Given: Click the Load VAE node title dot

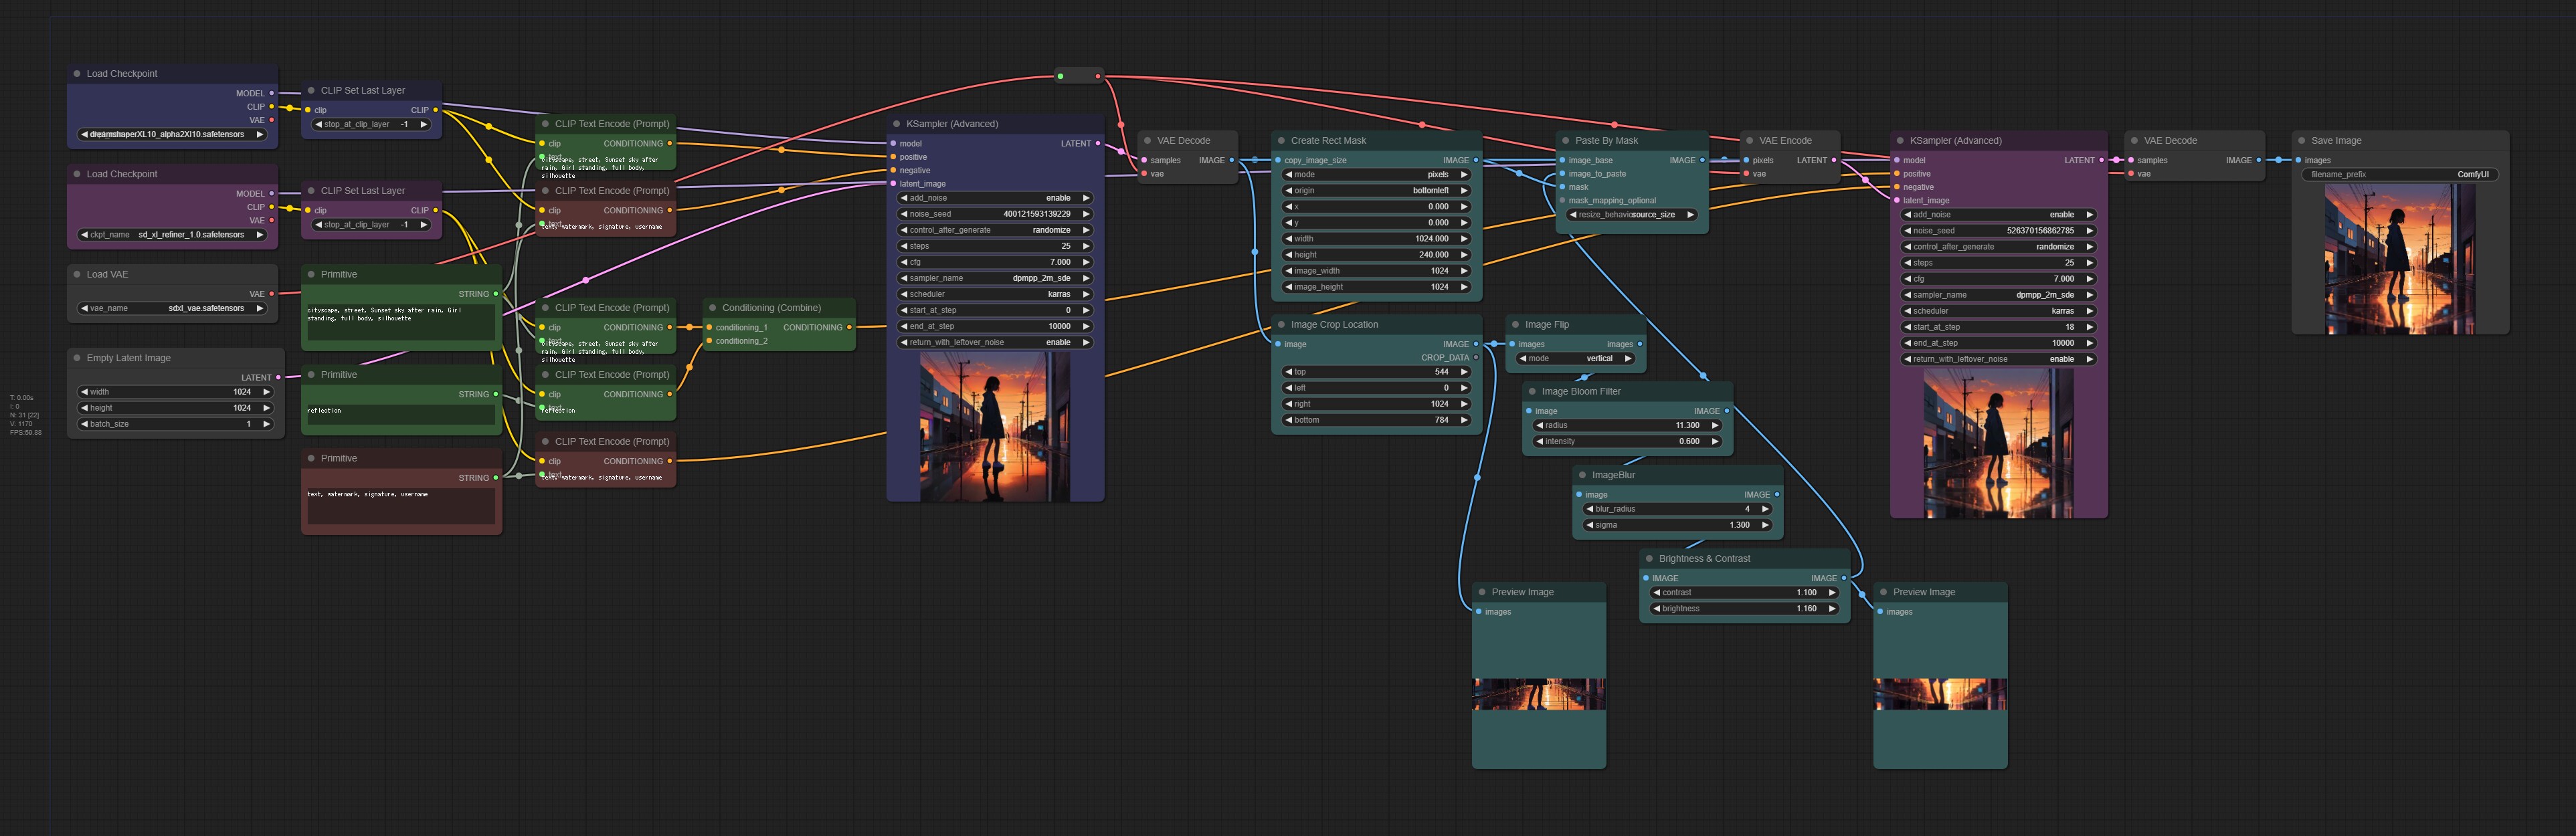Looking at the screenshot, I should click(77, 274).
